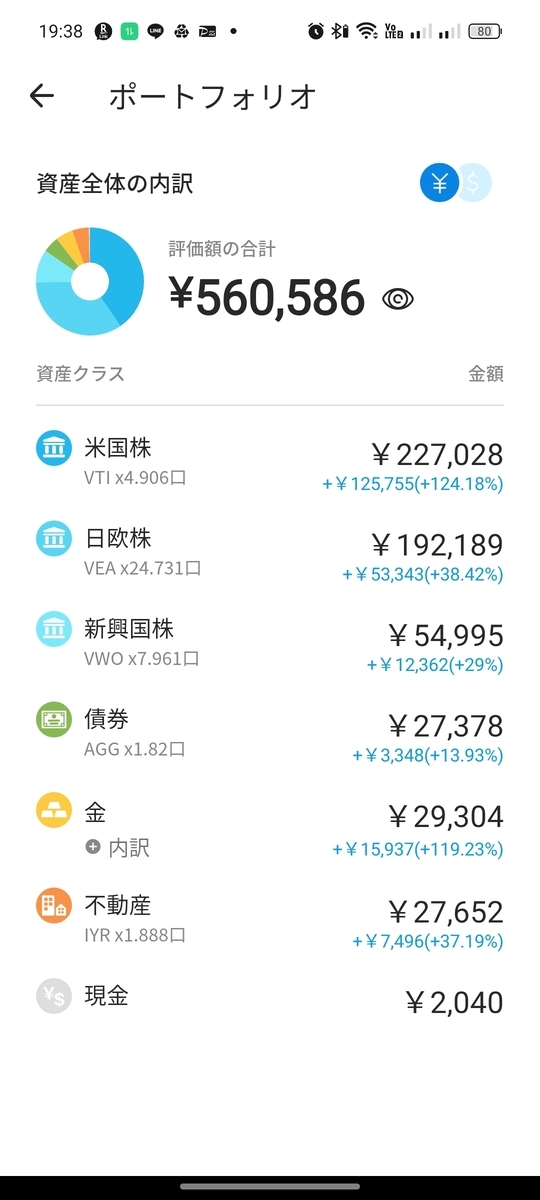
Task: Tap the 現金 cash icon
Action: pos(53,997)
